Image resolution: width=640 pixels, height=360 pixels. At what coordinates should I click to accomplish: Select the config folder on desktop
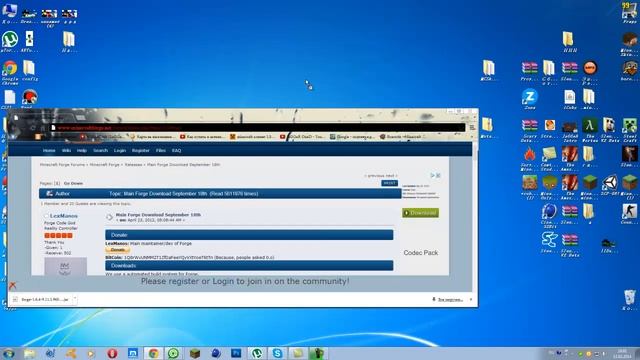(29, 71)
